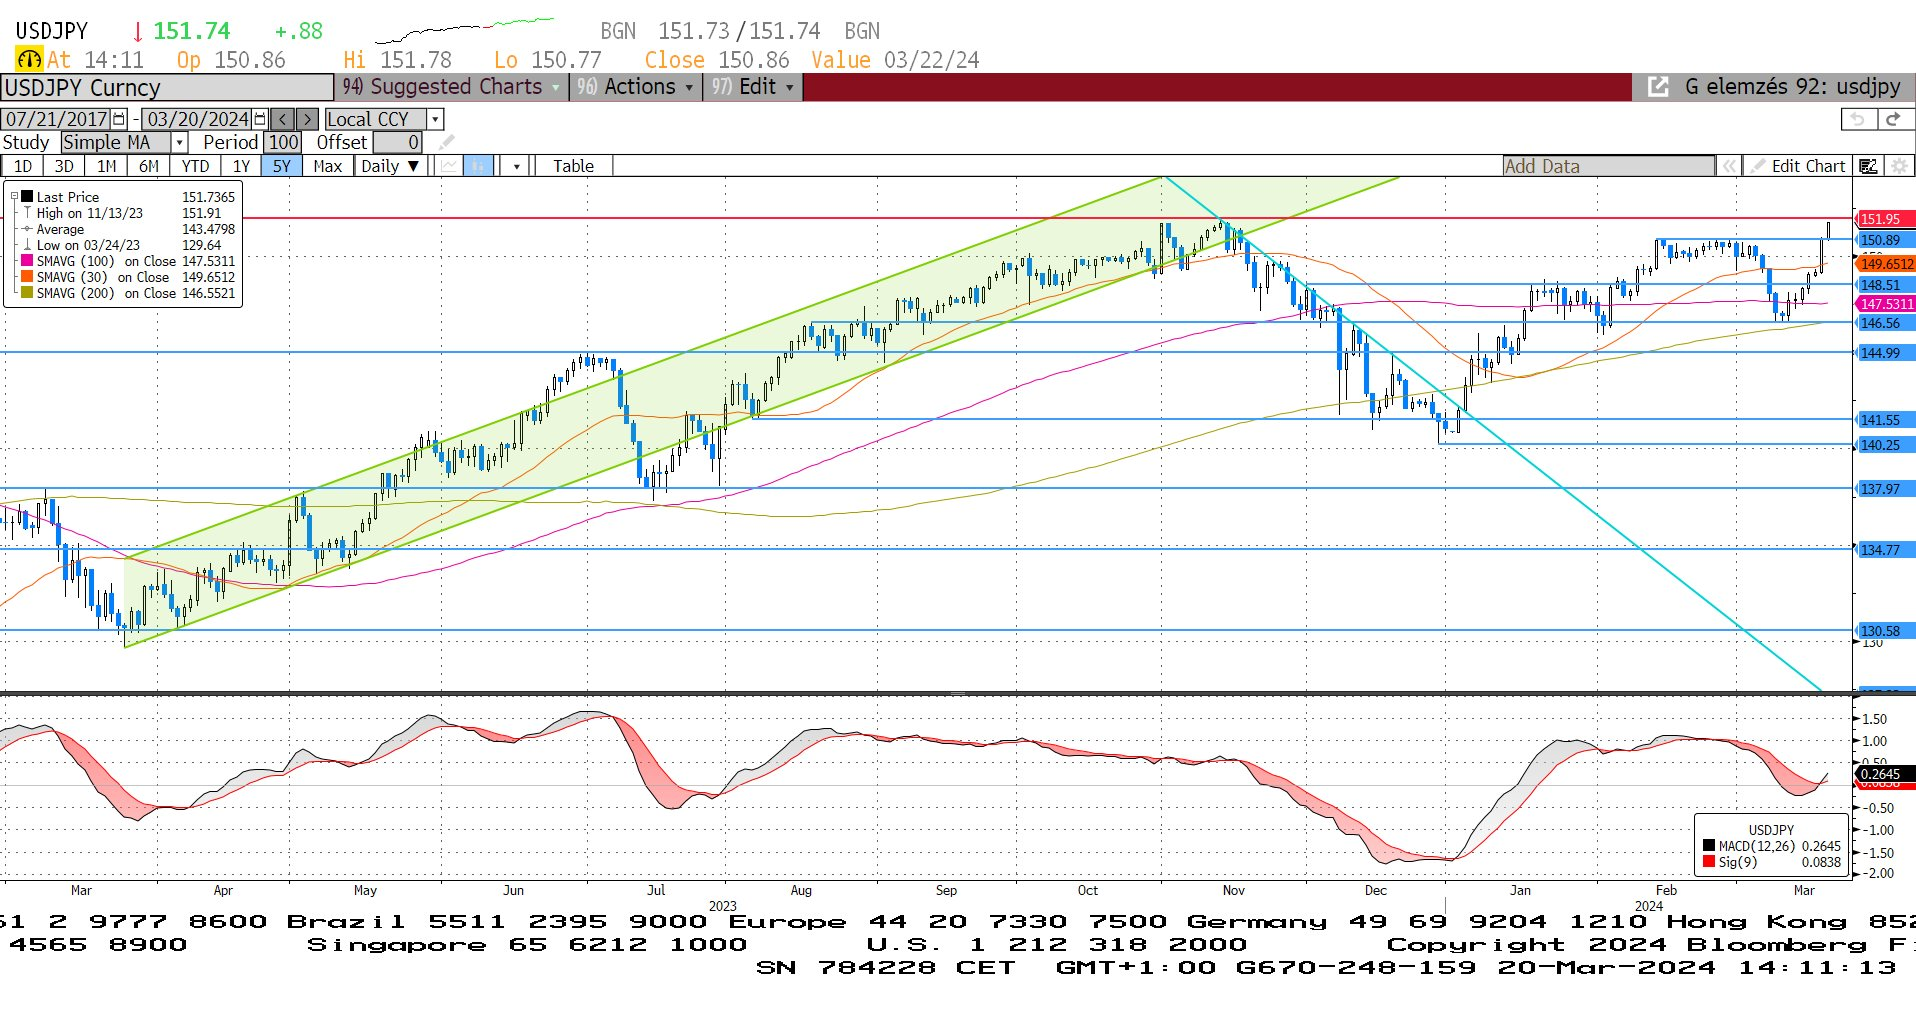
Task: Expand the Suggested Charts menu
Action: pyautogui.click(x=451, y=87)
